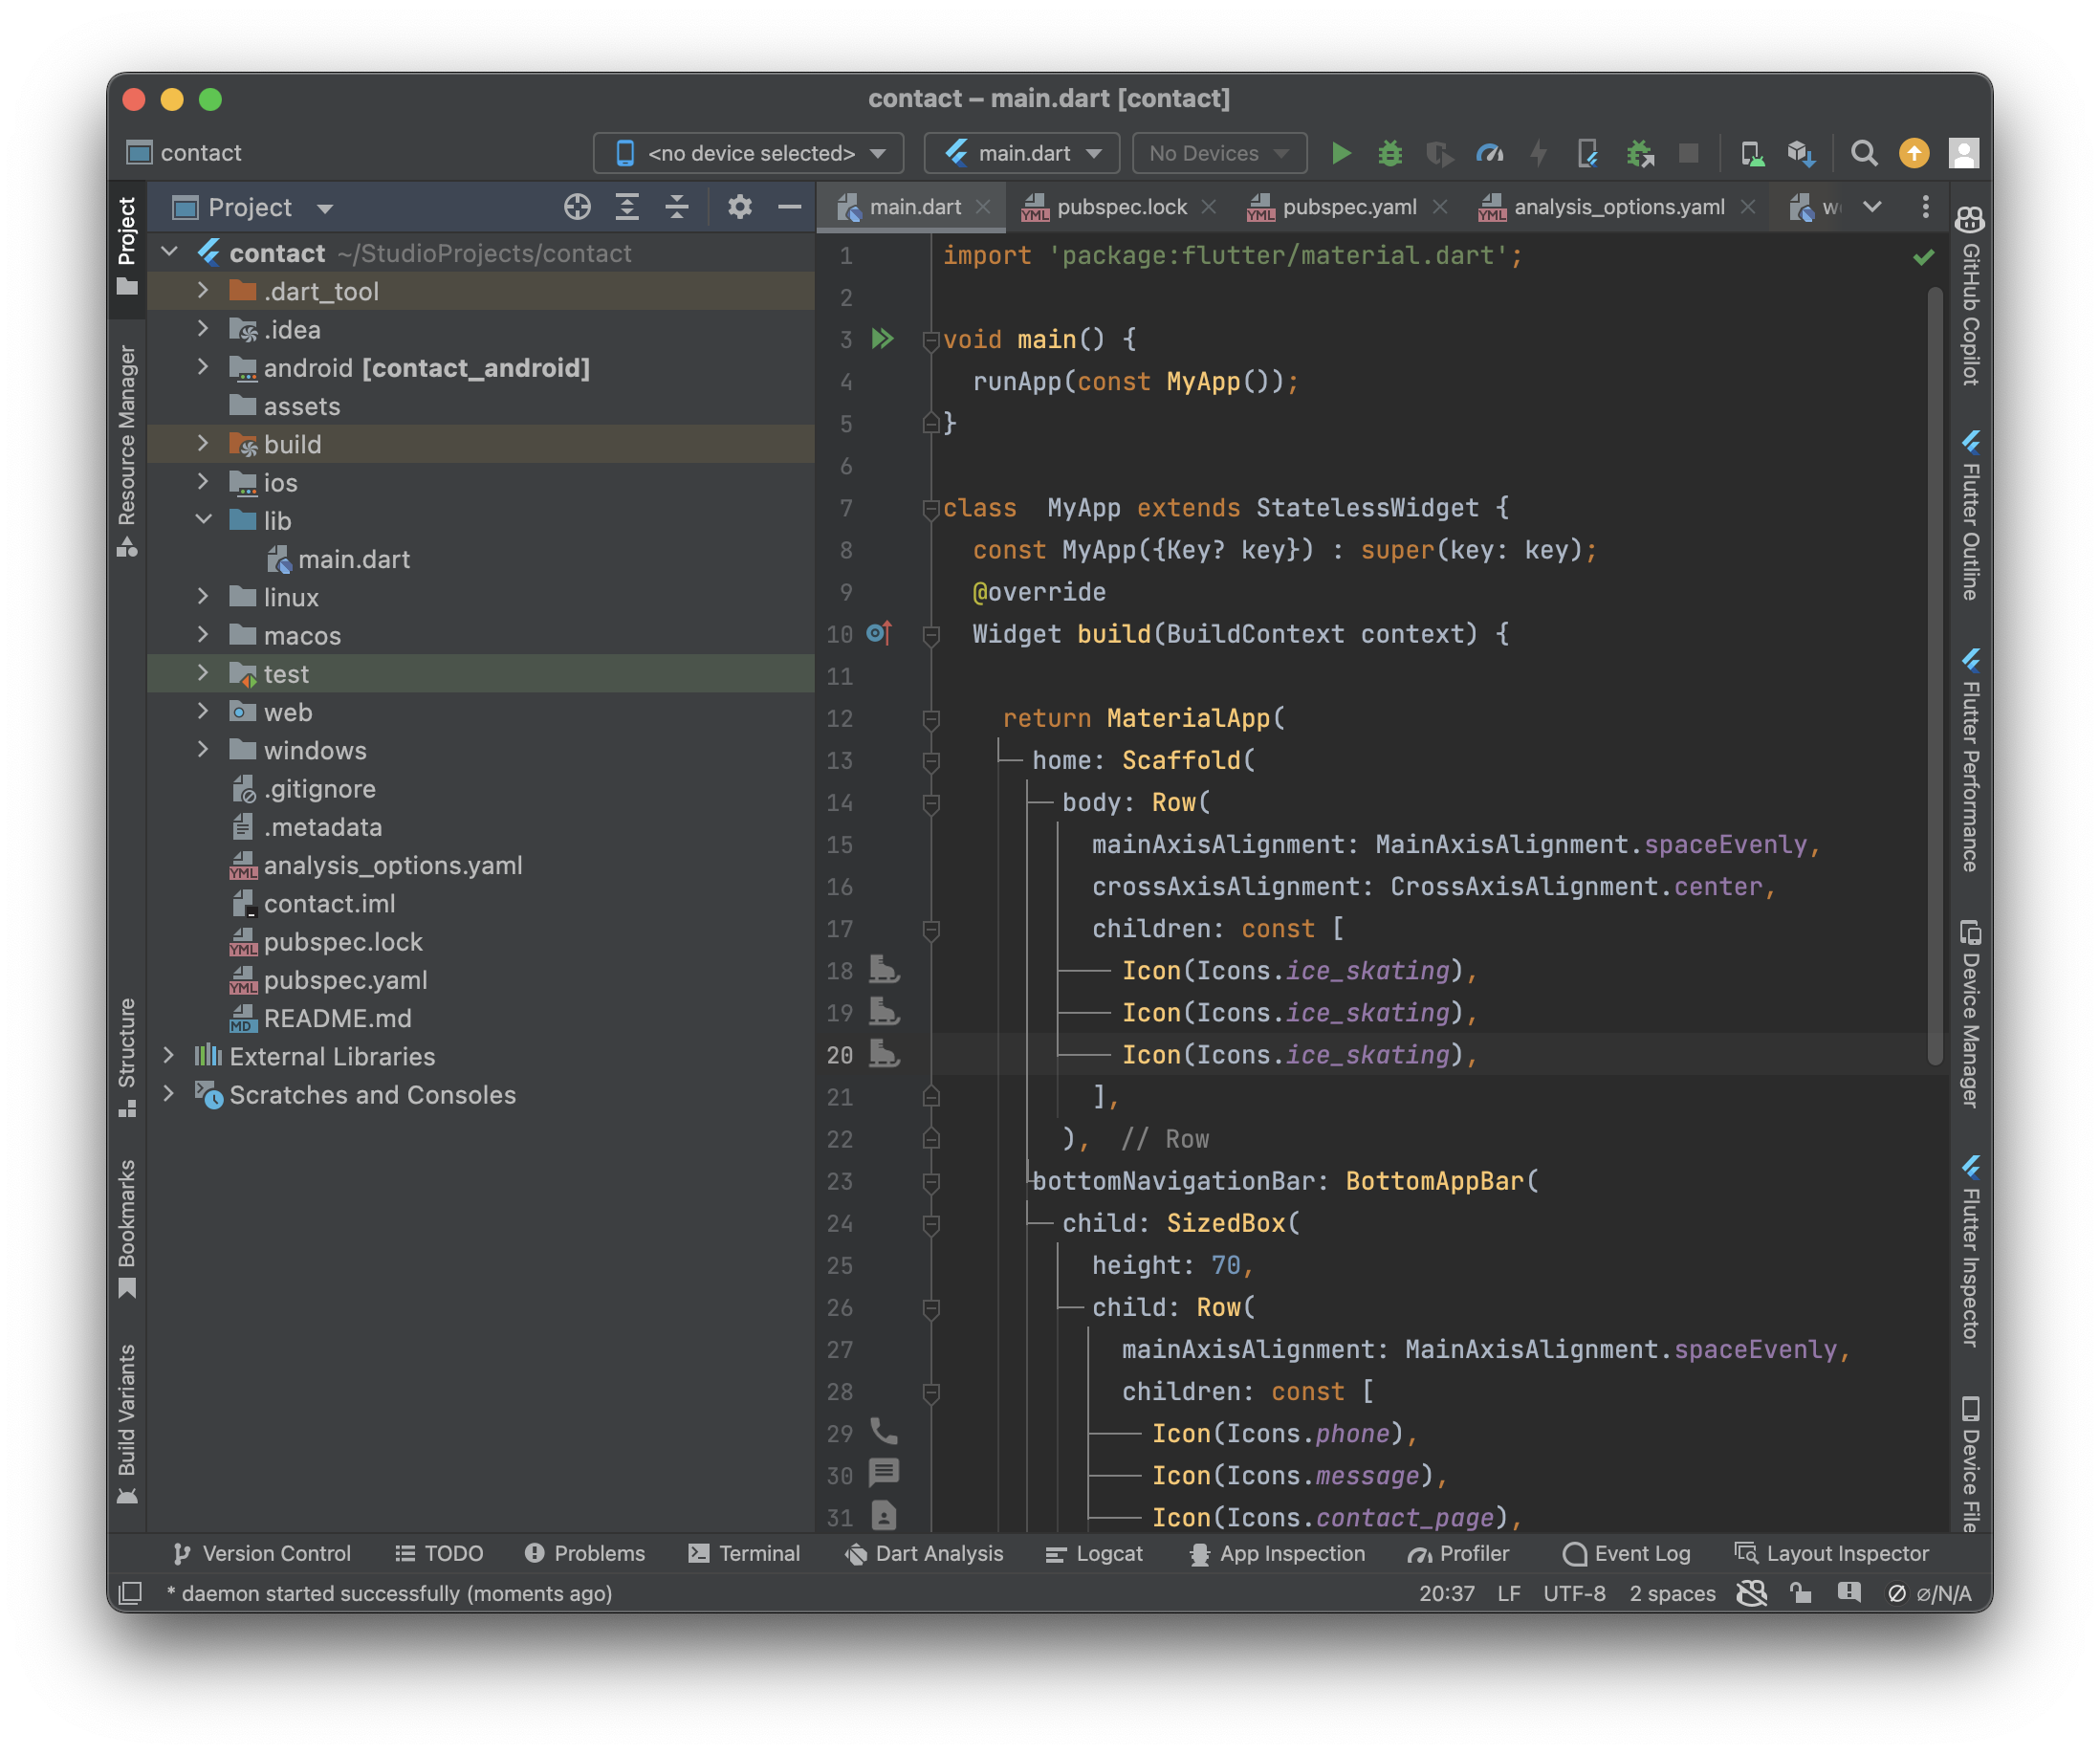Screen dimensions: 2100x1754
Task: Switch to the pubspec.lock editor tab
Action: point(1121,207)
